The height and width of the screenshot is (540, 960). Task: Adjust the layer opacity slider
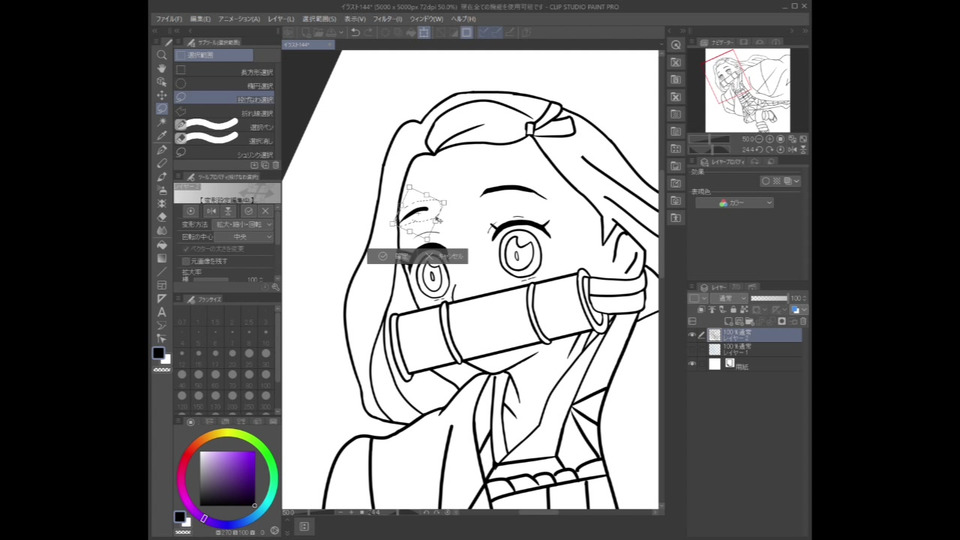coord(770,298)
